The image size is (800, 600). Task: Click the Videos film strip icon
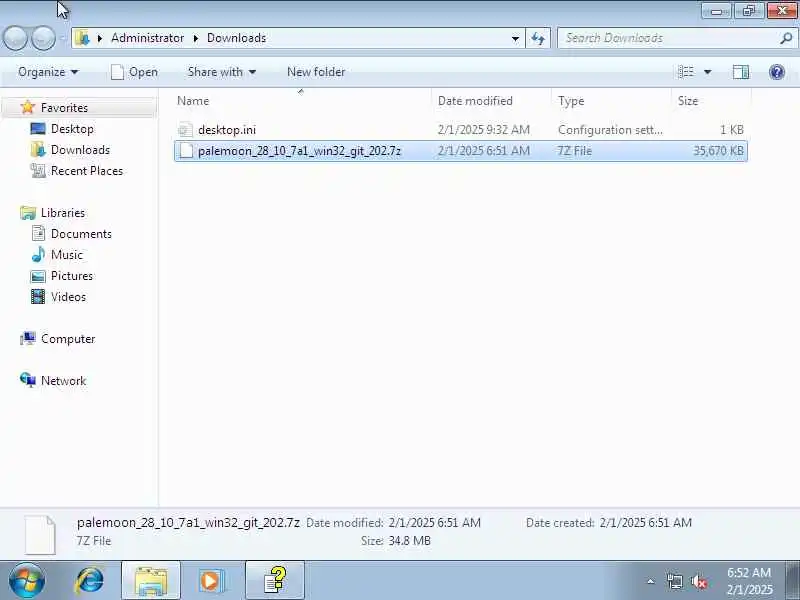click(x=38, y=296)
